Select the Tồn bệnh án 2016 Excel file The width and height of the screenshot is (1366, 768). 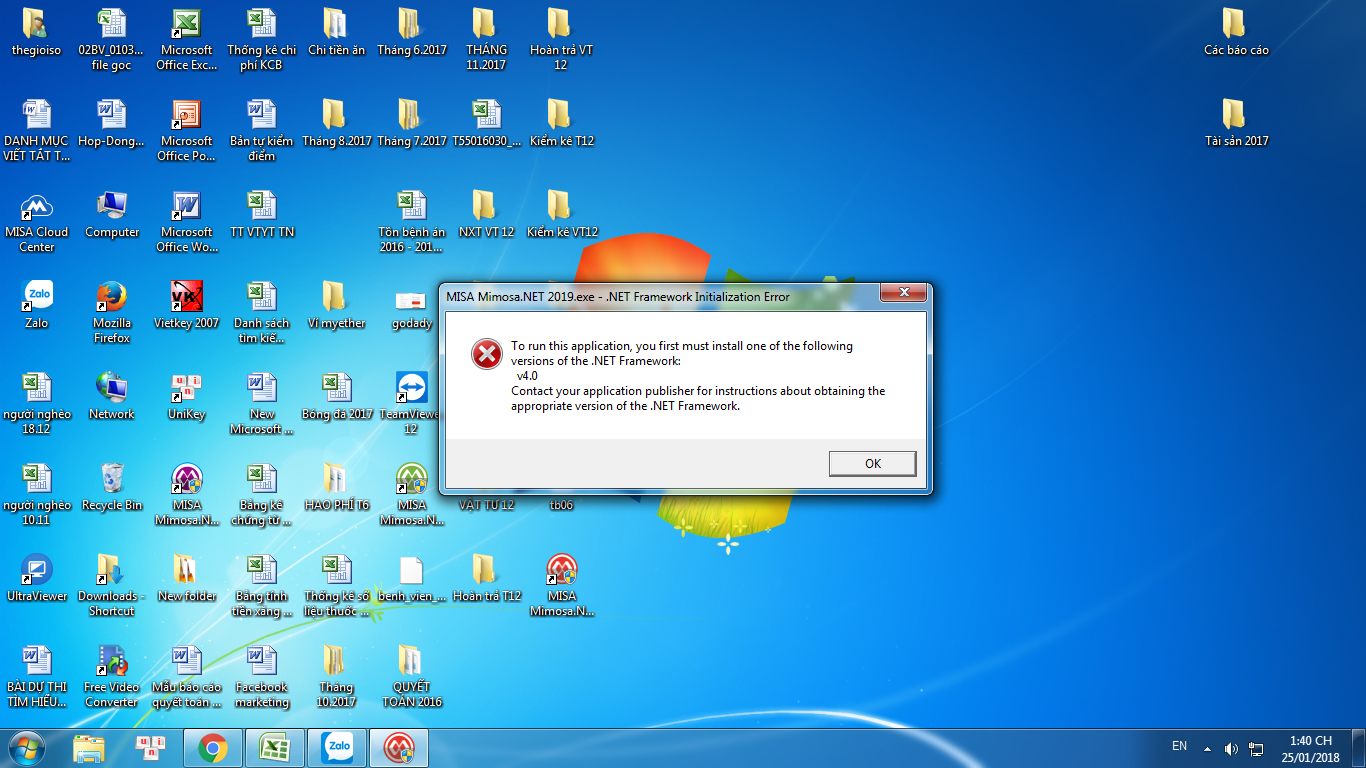pos(411,222)
